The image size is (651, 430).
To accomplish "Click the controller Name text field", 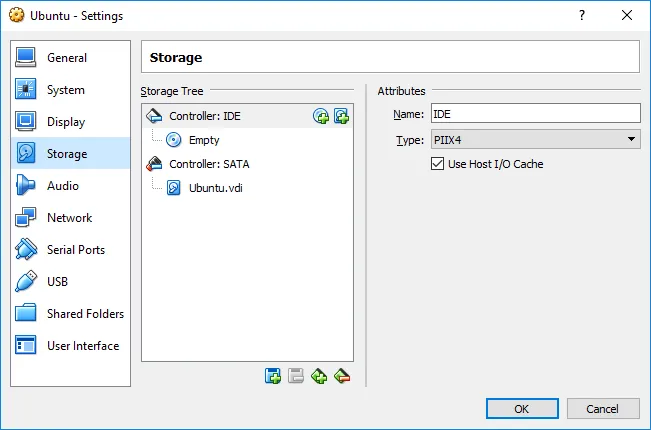I will 535,114.
